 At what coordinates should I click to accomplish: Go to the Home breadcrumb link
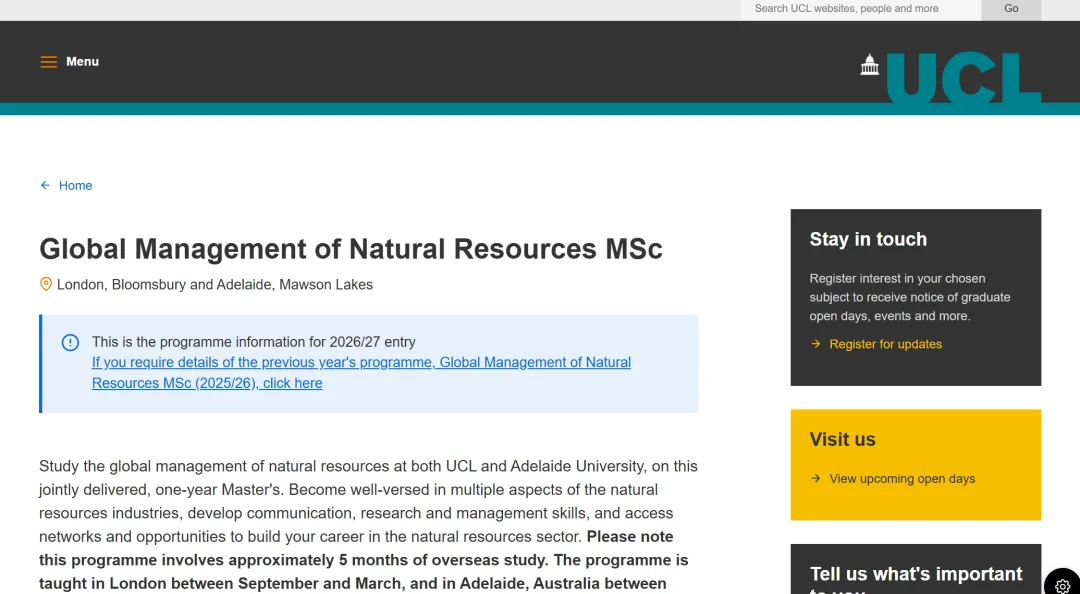click(75, 186)
